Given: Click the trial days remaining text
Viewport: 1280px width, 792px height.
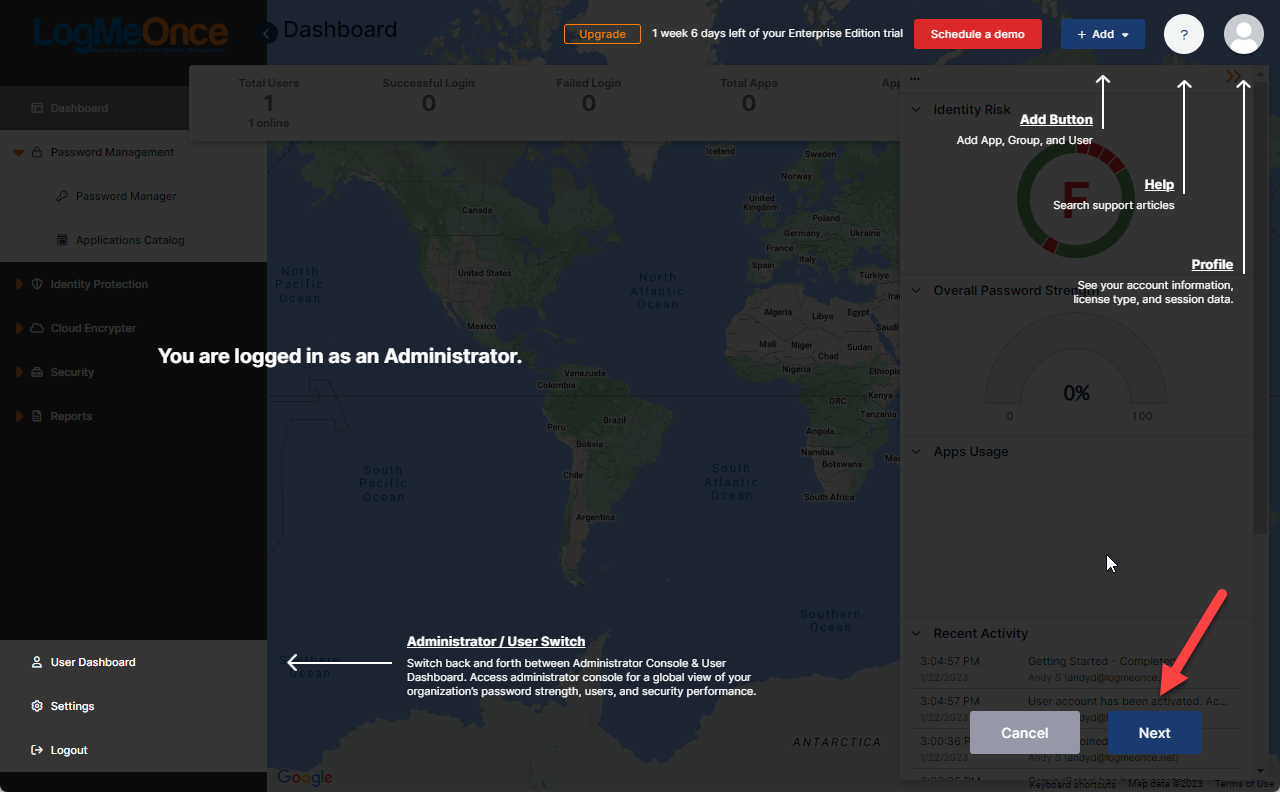Looking at the screenshot, I should coord(777,34).
